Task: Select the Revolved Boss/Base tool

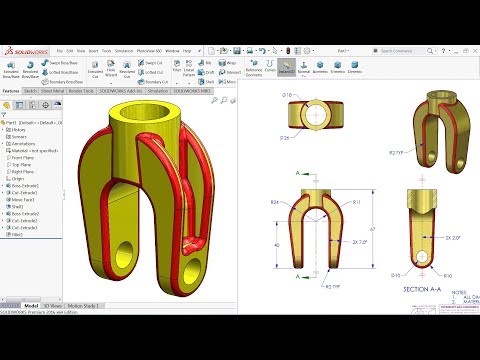Action: pyautogui.click(x=30, y=69)
